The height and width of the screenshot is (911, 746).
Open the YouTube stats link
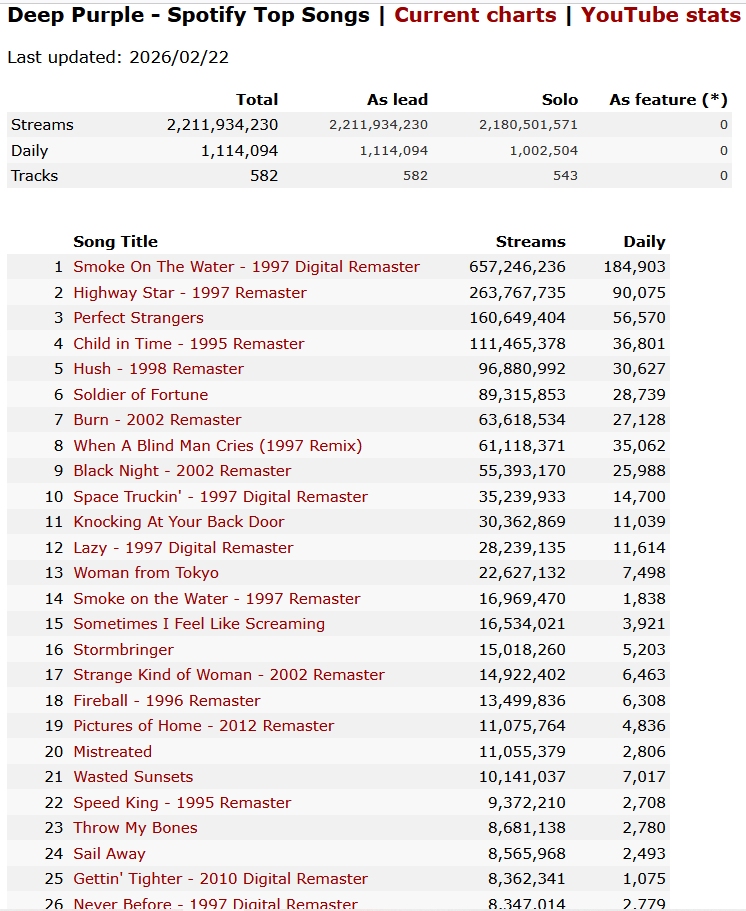point(661,15)
